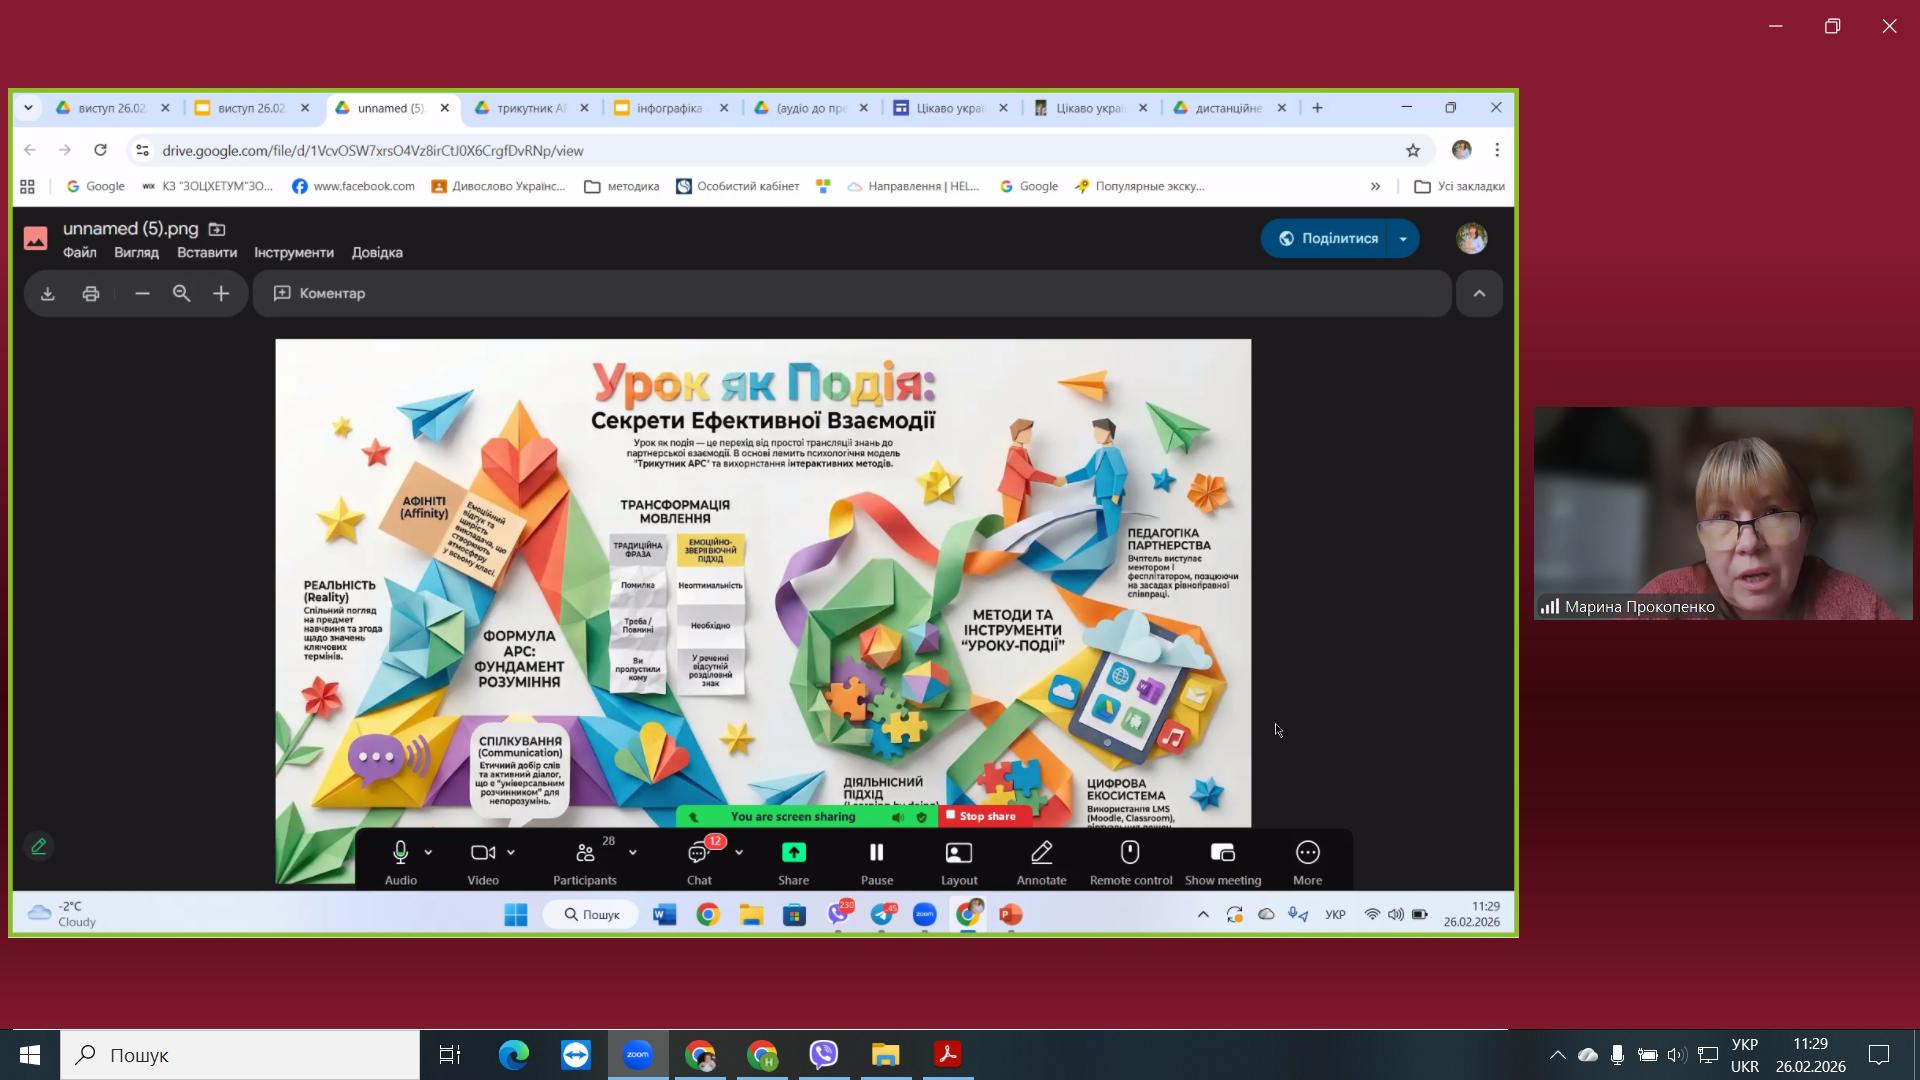The width and height of the screenshot is (1920, 1080).
Task: Switch to the інфографіка browser tab
Action: [x=668, y=108]
